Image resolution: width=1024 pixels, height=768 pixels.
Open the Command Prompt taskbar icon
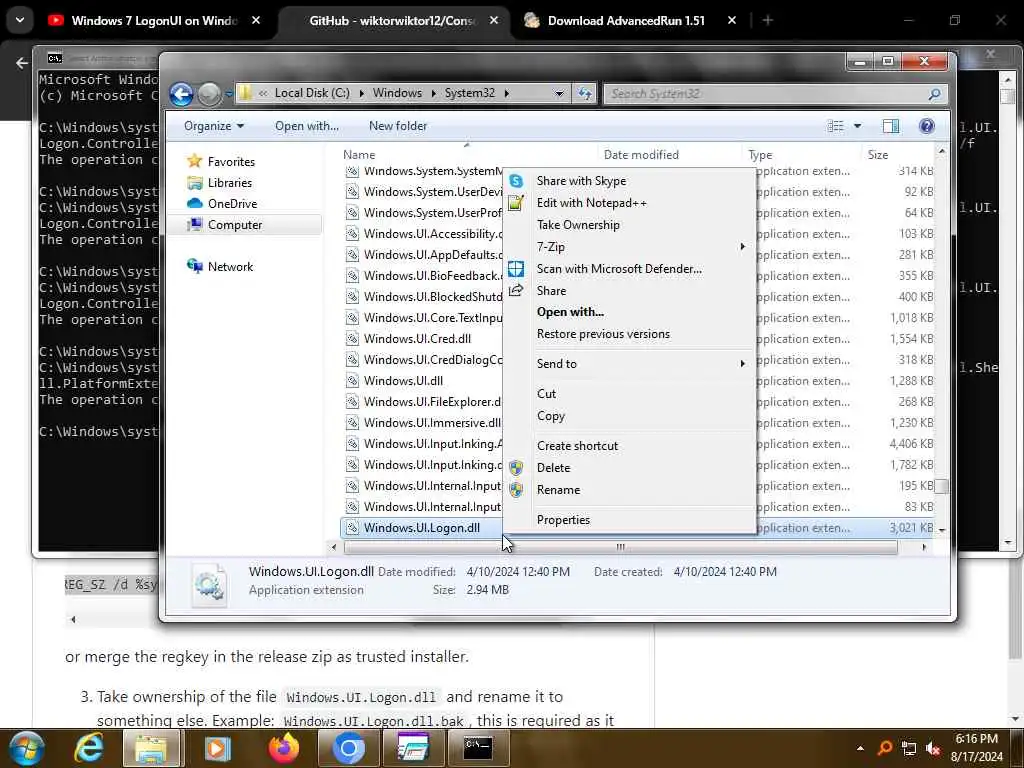click(478, 747)
